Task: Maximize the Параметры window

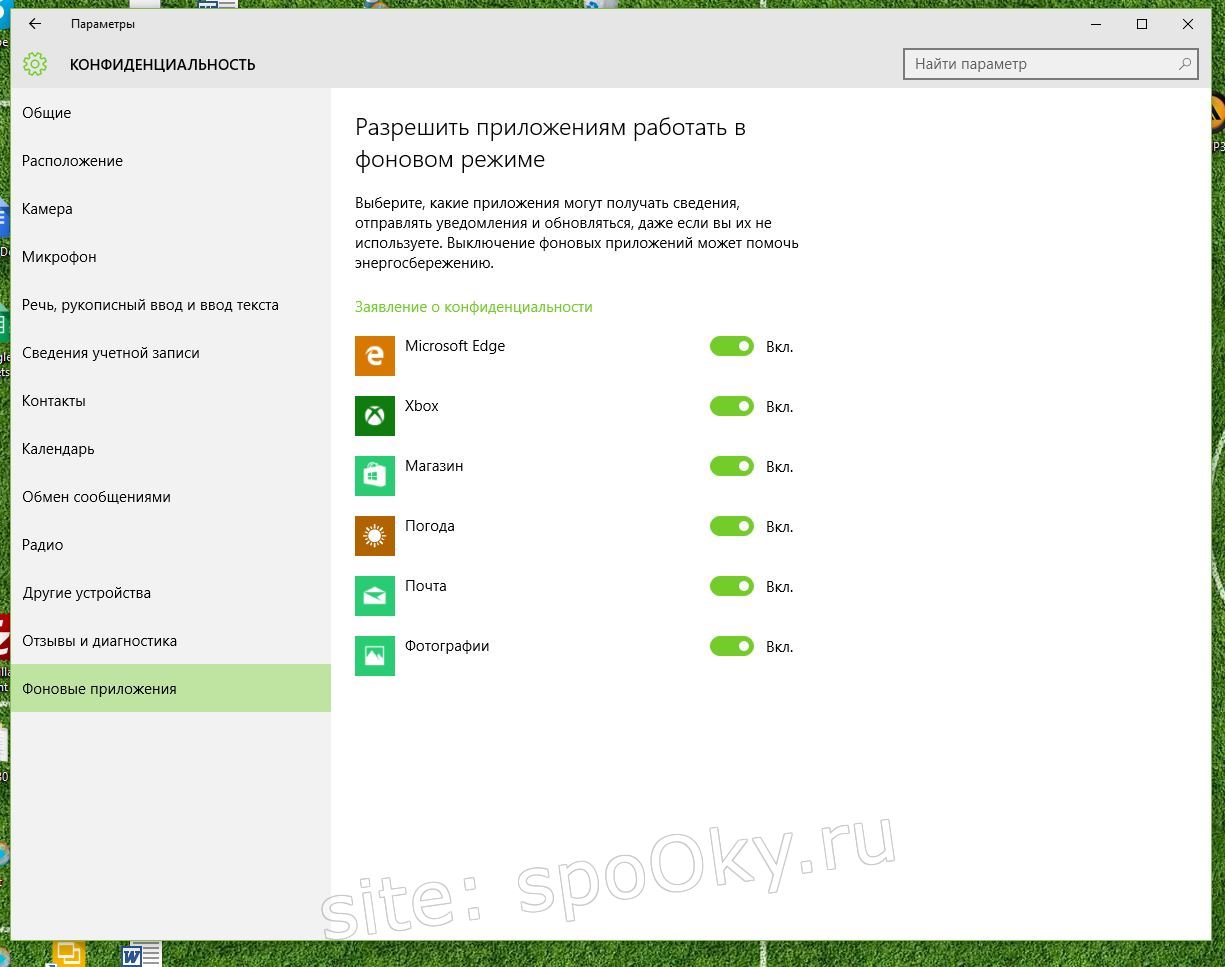Action: [1142, 24]
